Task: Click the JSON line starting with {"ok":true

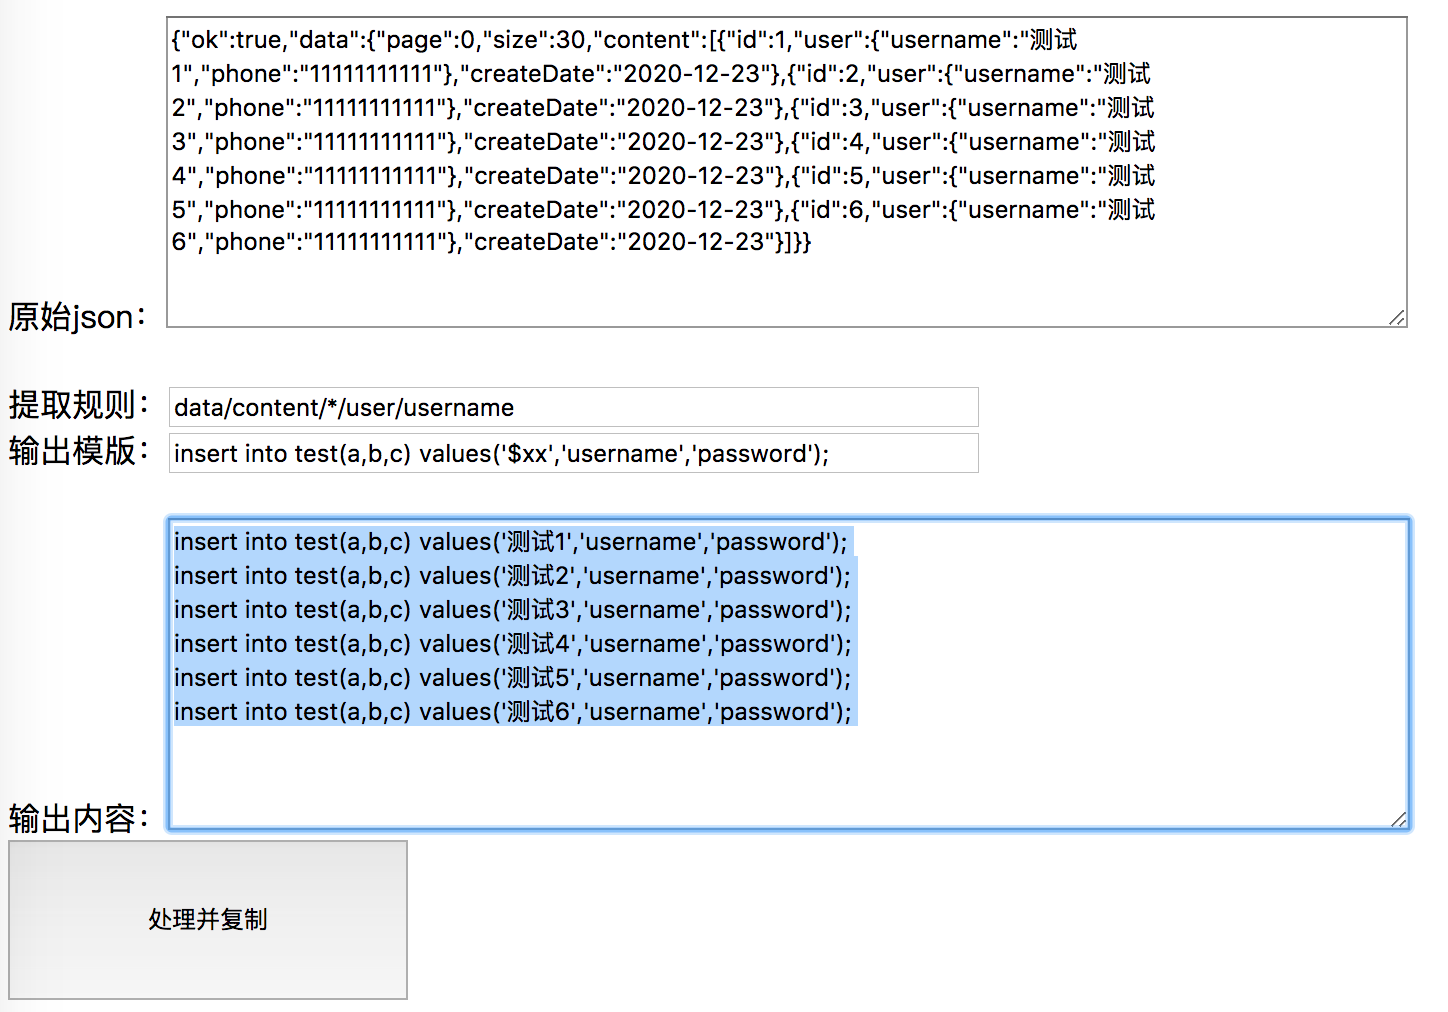Action: point(624,40)
